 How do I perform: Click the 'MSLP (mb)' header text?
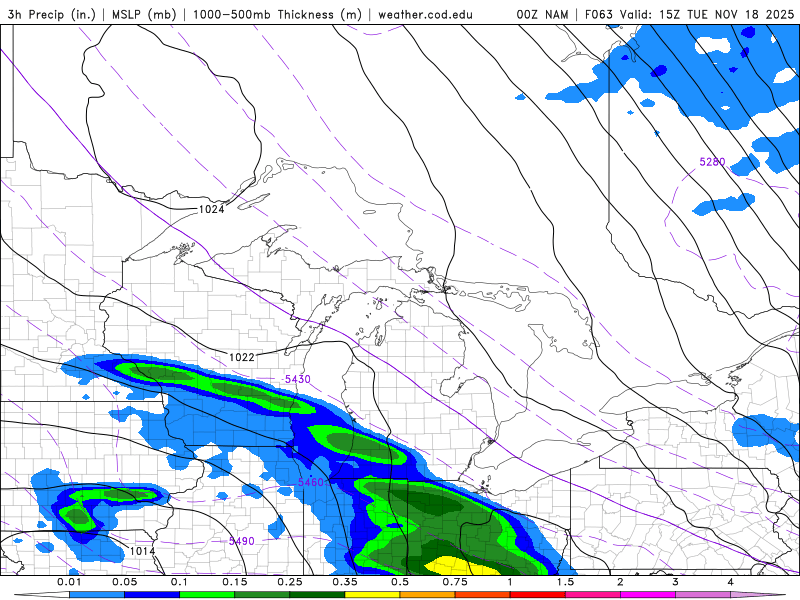[x=144, y=15]
